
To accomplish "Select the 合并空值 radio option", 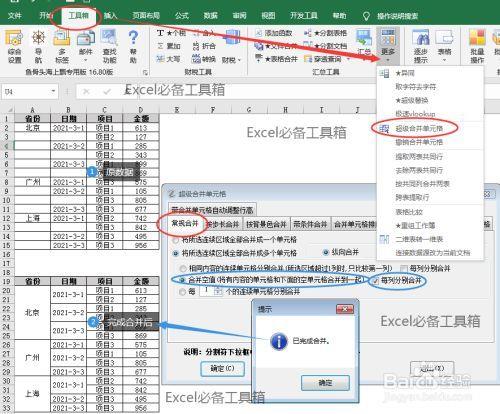I will [183, 280].
